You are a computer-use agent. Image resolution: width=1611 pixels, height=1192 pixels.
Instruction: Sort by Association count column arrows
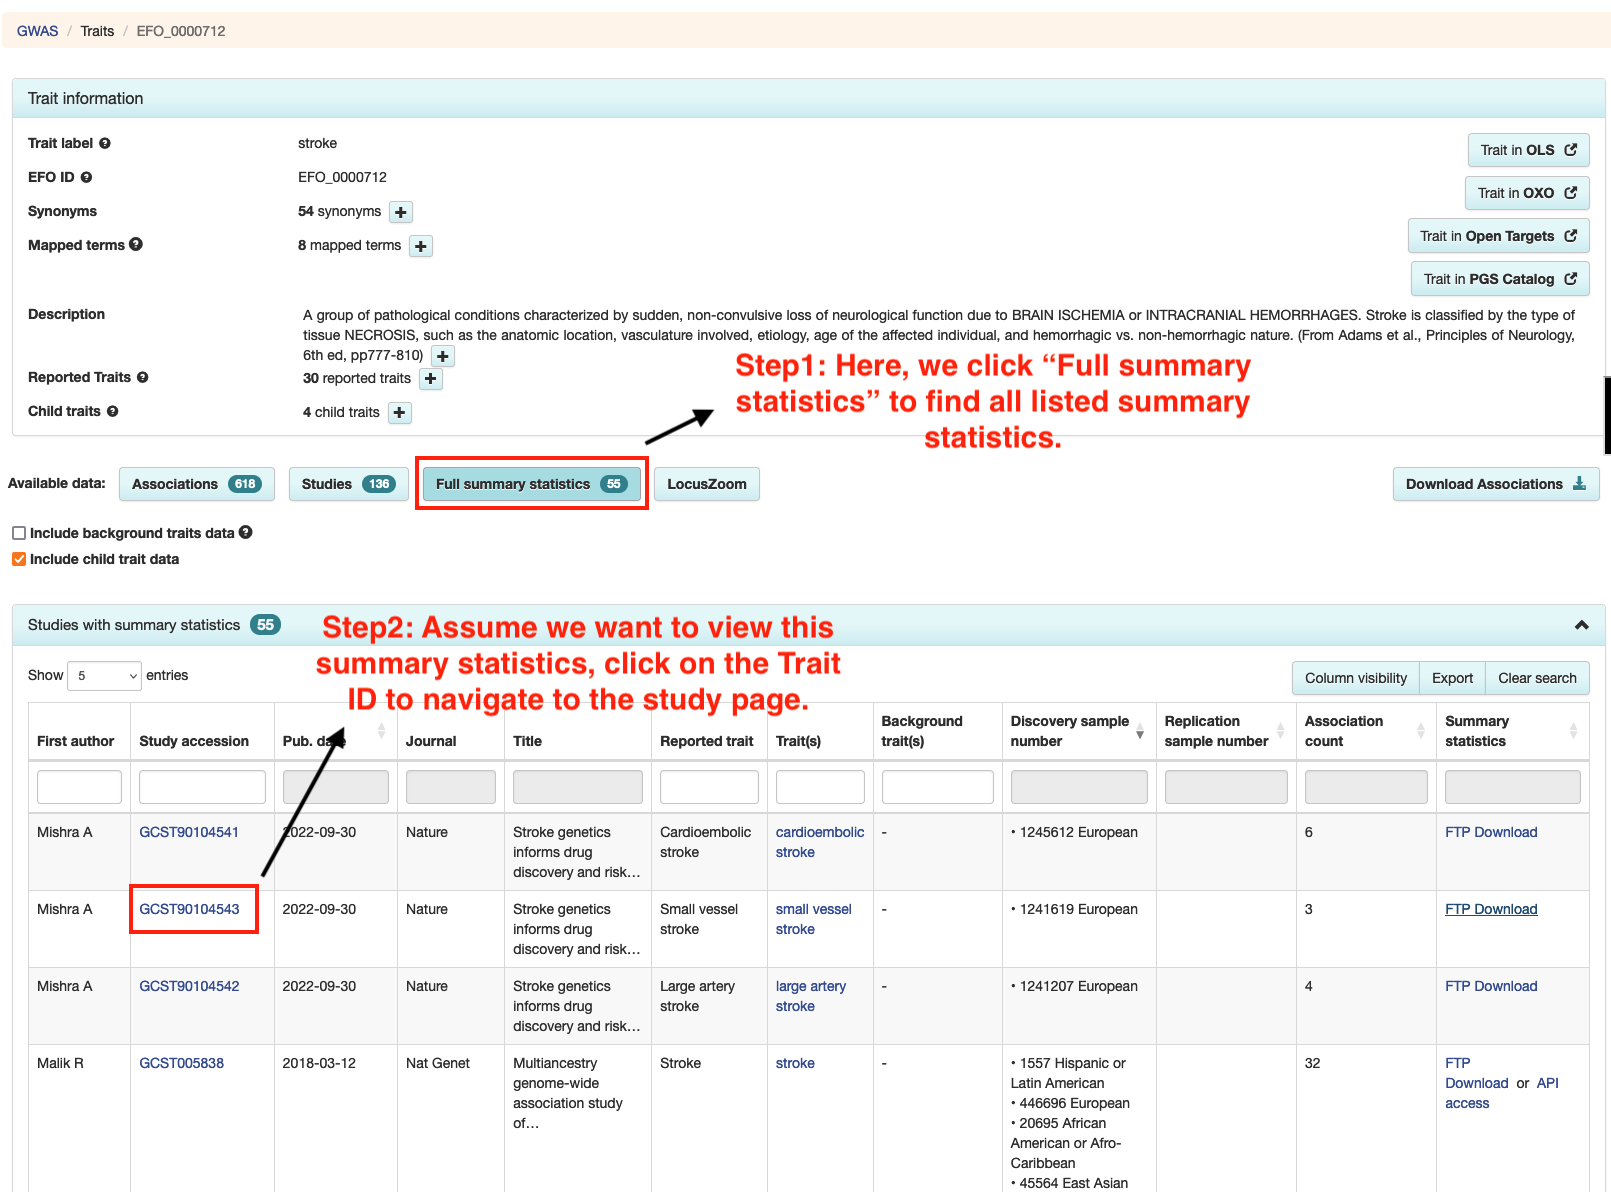pos(1420,731)
